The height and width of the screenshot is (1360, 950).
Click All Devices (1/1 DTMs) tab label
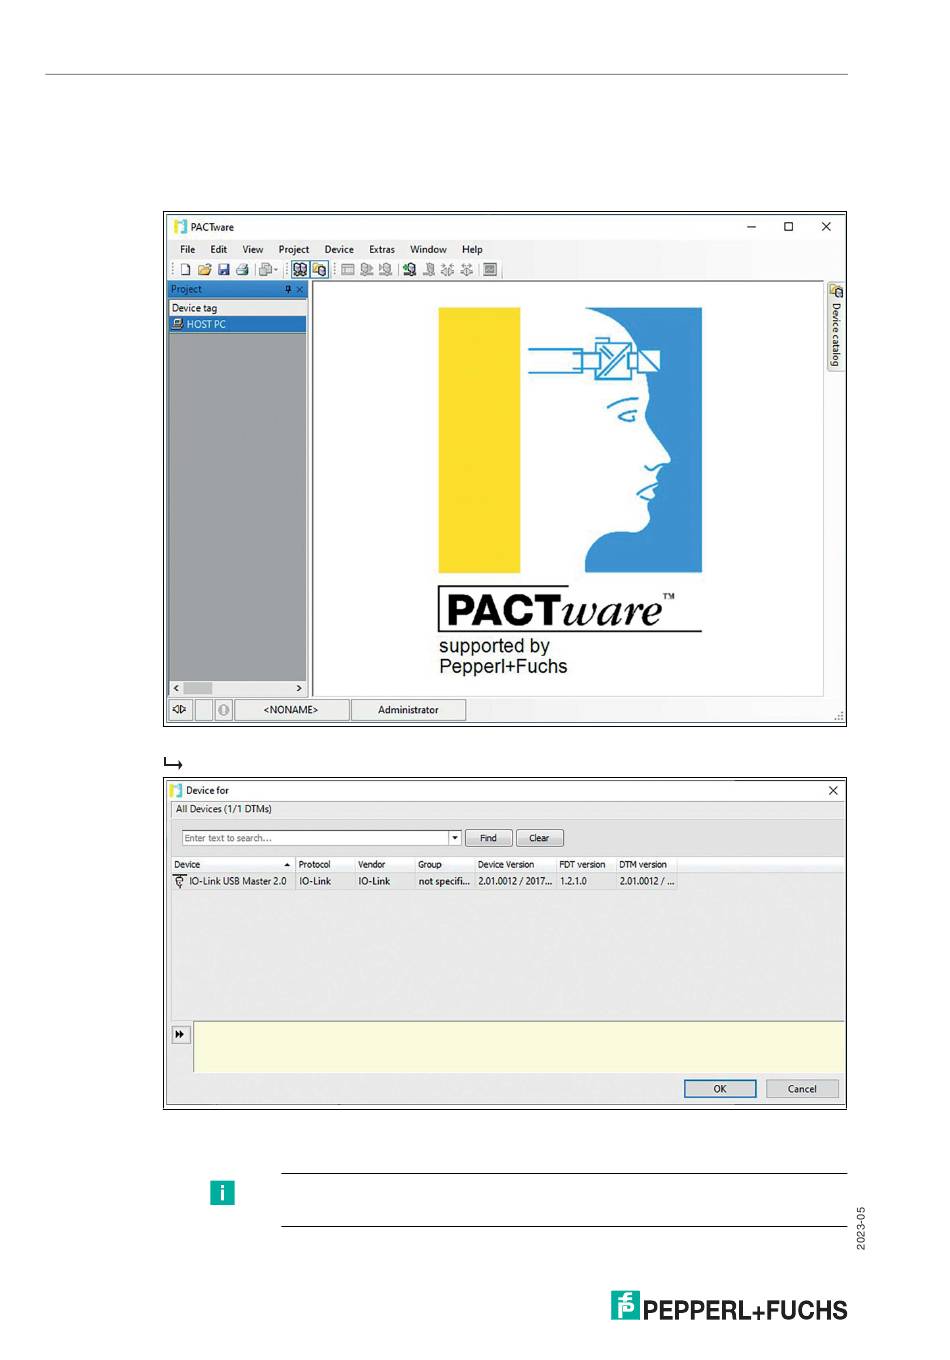click(224, 809)
